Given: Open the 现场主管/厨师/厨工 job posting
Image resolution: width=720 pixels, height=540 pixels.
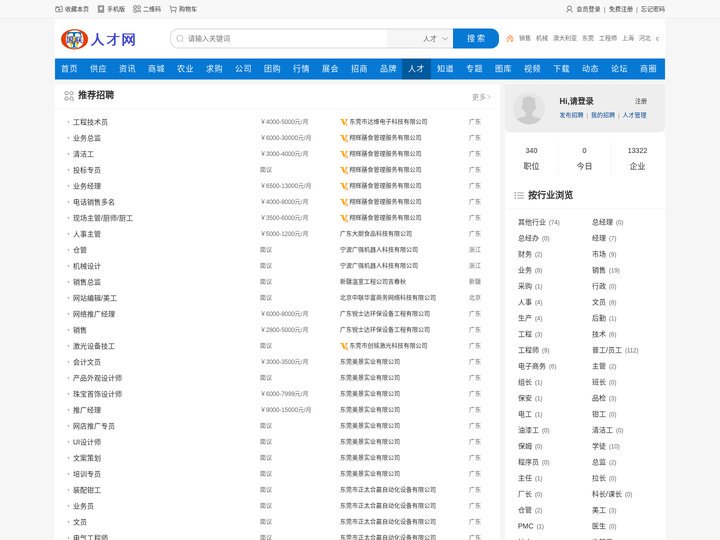Looking at the screenshot, I should point(103,218).
